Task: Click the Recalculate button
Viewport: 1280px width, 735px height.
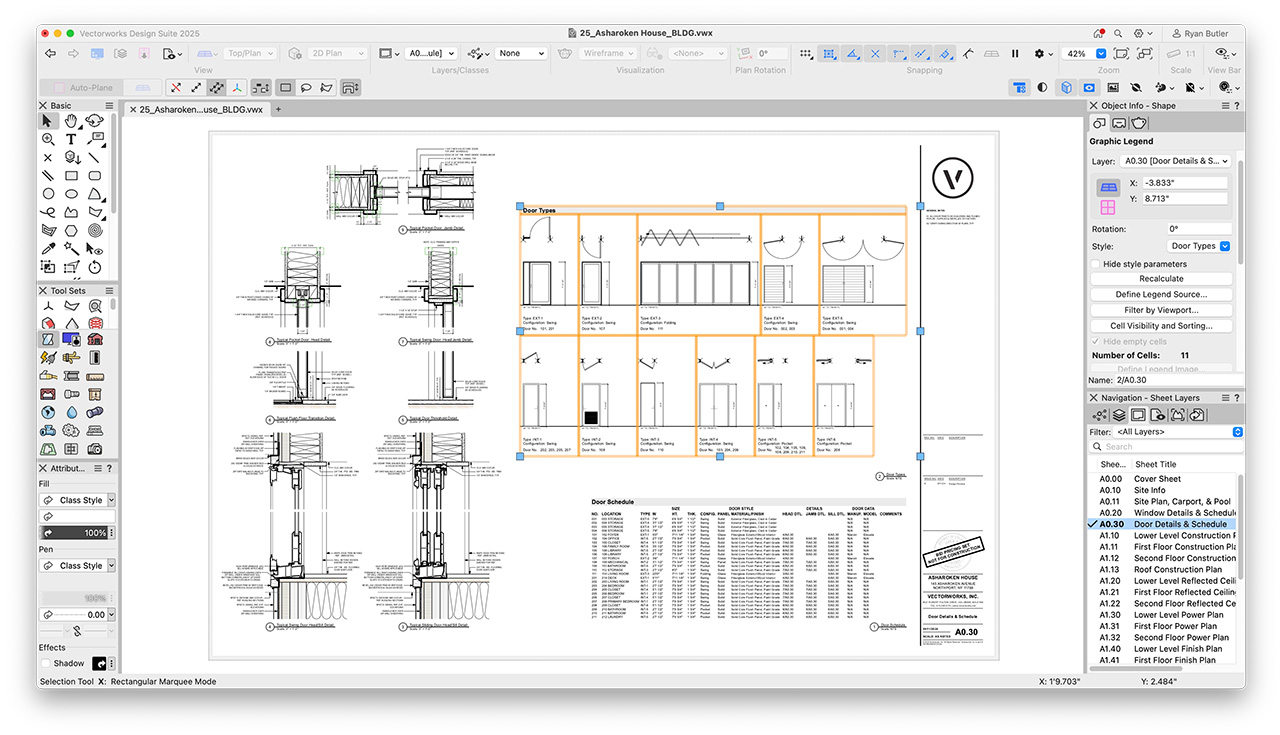Action: 1160,279
